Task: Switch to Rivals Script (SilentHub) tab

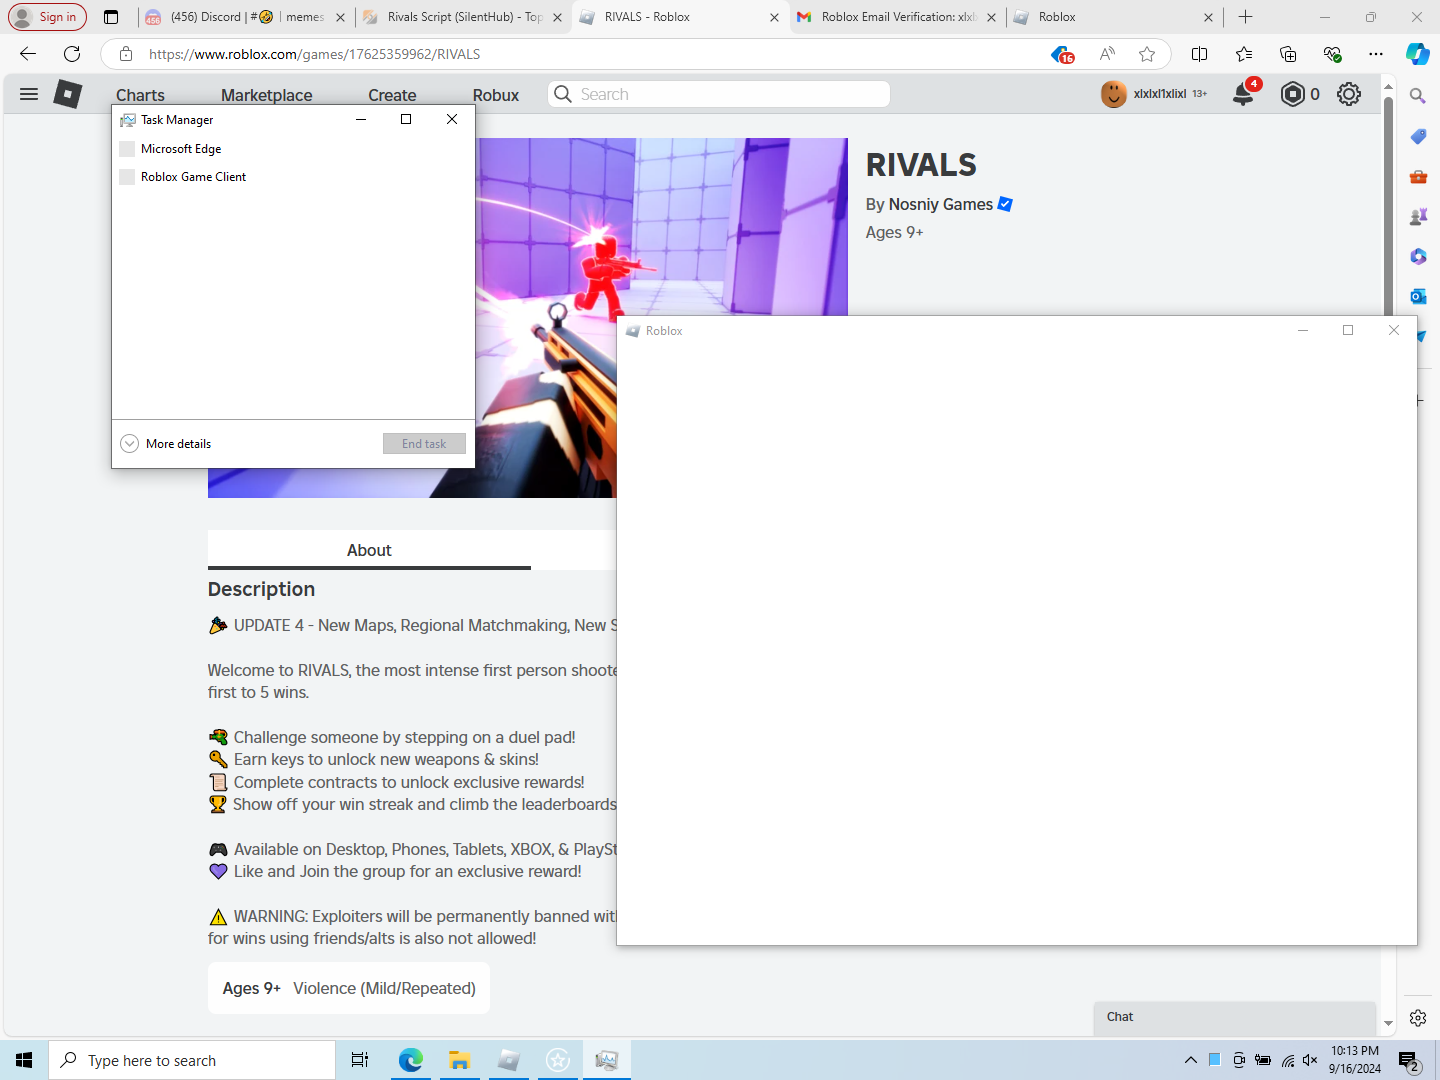Action: 463,17
